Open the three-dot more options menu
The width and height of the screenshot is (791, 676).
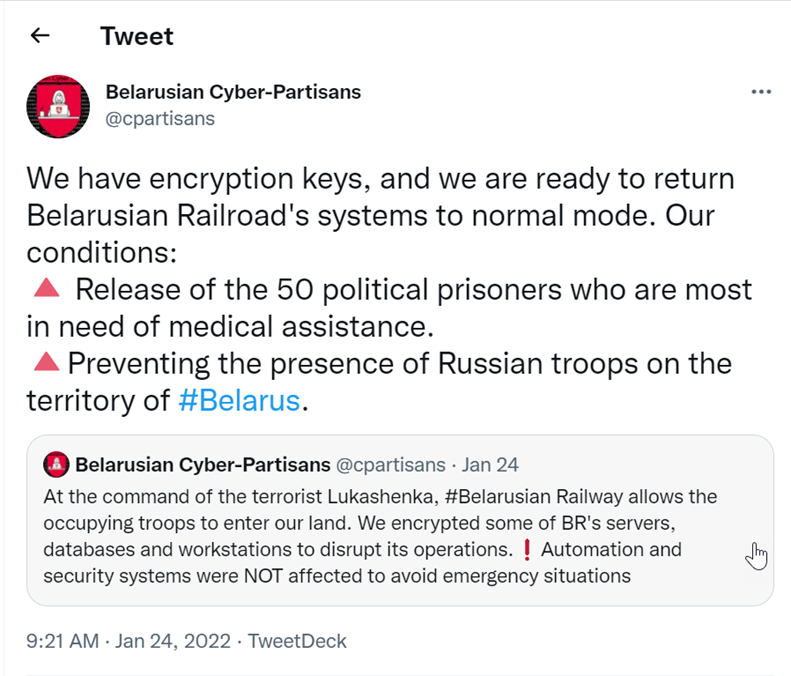[761, 92]
